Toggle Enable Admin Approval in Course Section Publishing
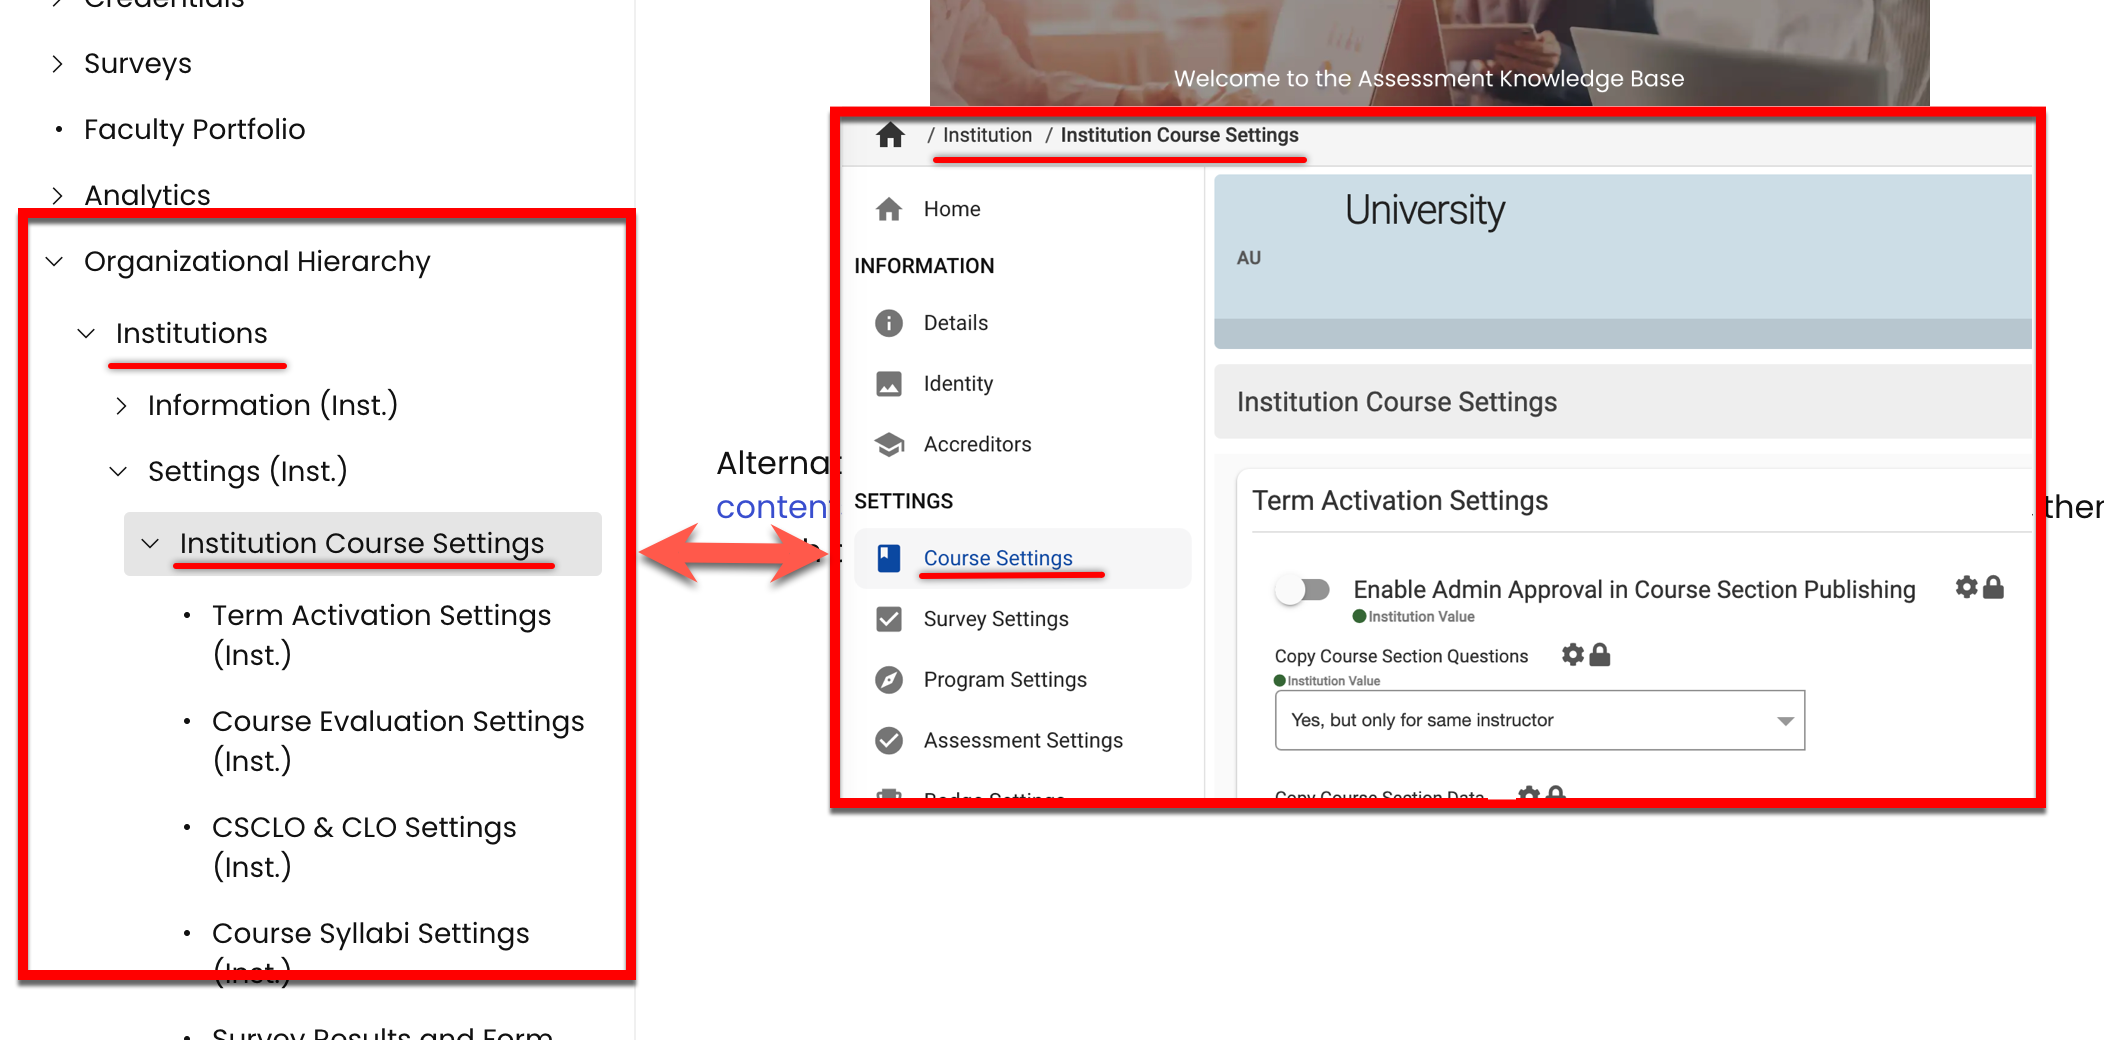2104x1040 pixels. click(1302, 590)
